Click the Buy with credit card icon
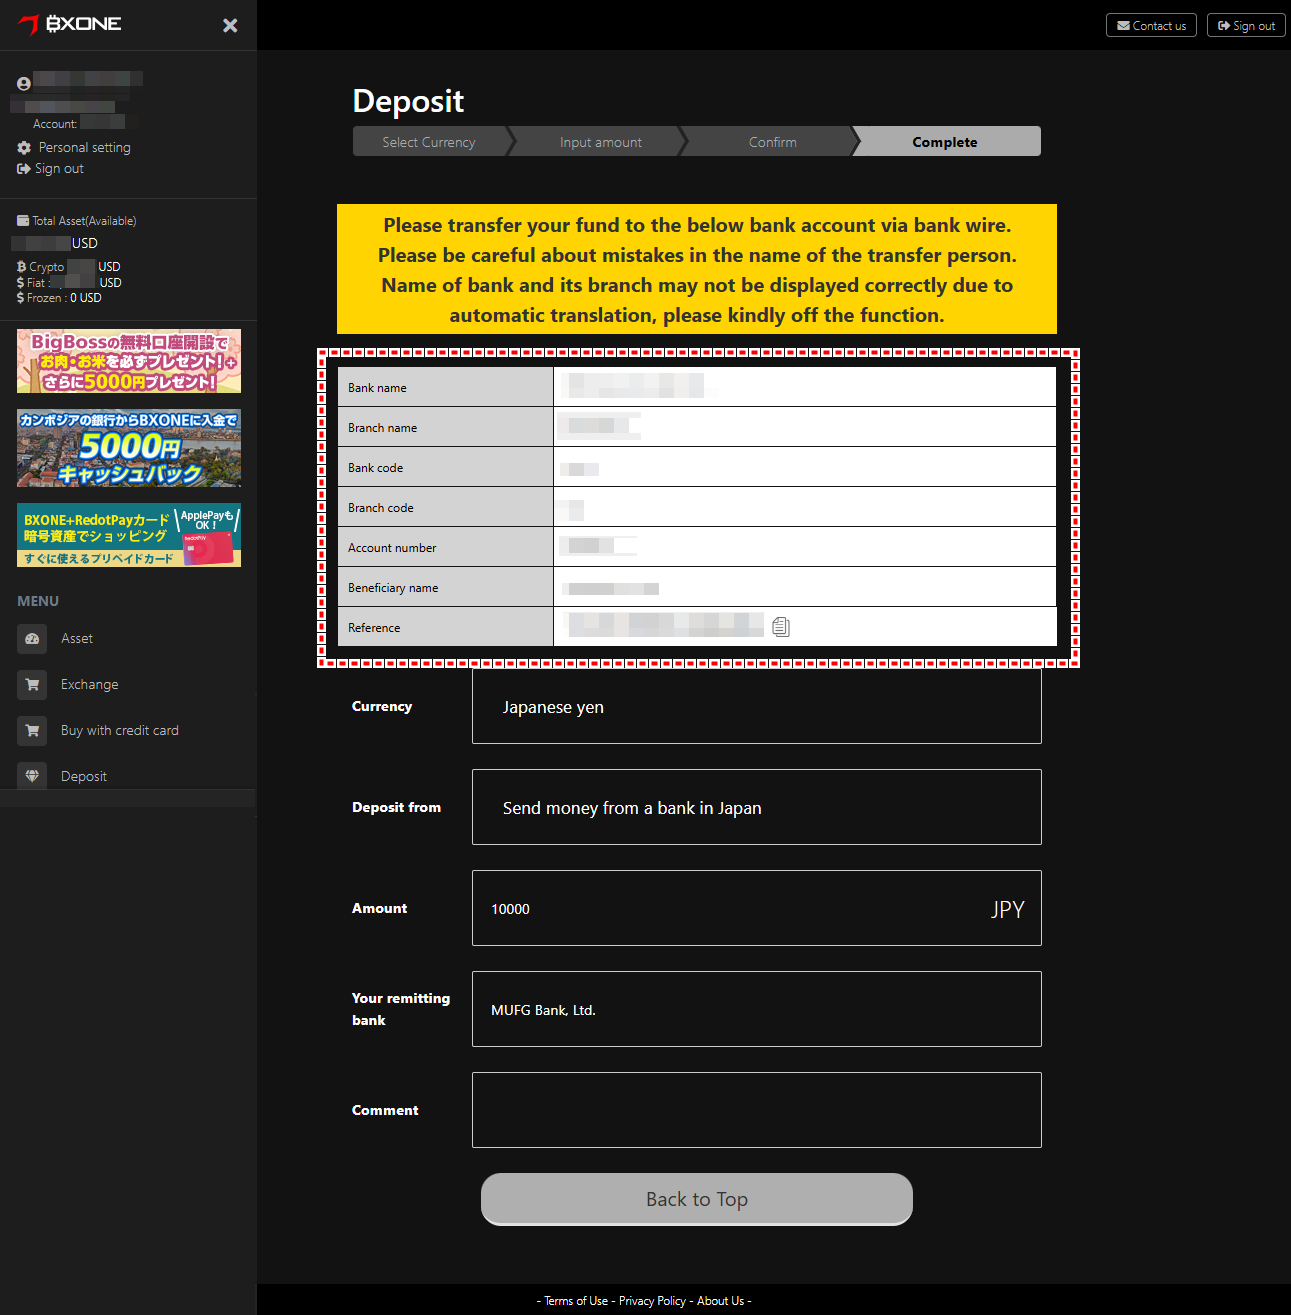This screenshot has width=1291, height=1315. pos(32,731)
